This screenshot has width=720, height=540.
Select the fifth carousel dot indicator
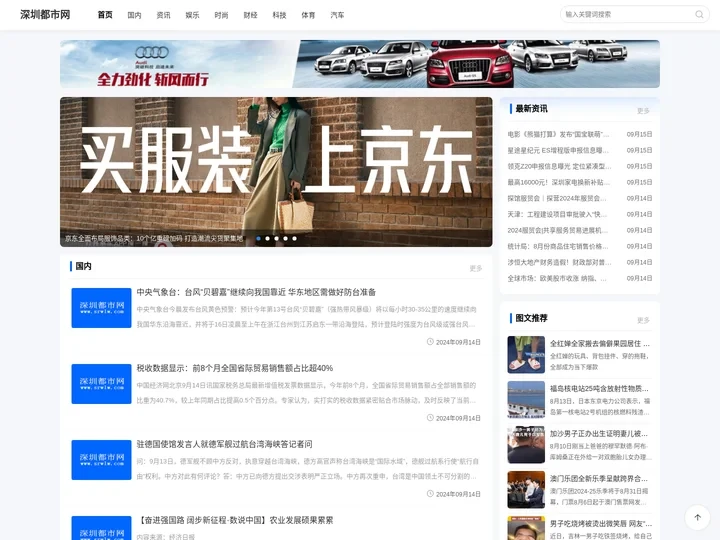click(x=294, y=238)
